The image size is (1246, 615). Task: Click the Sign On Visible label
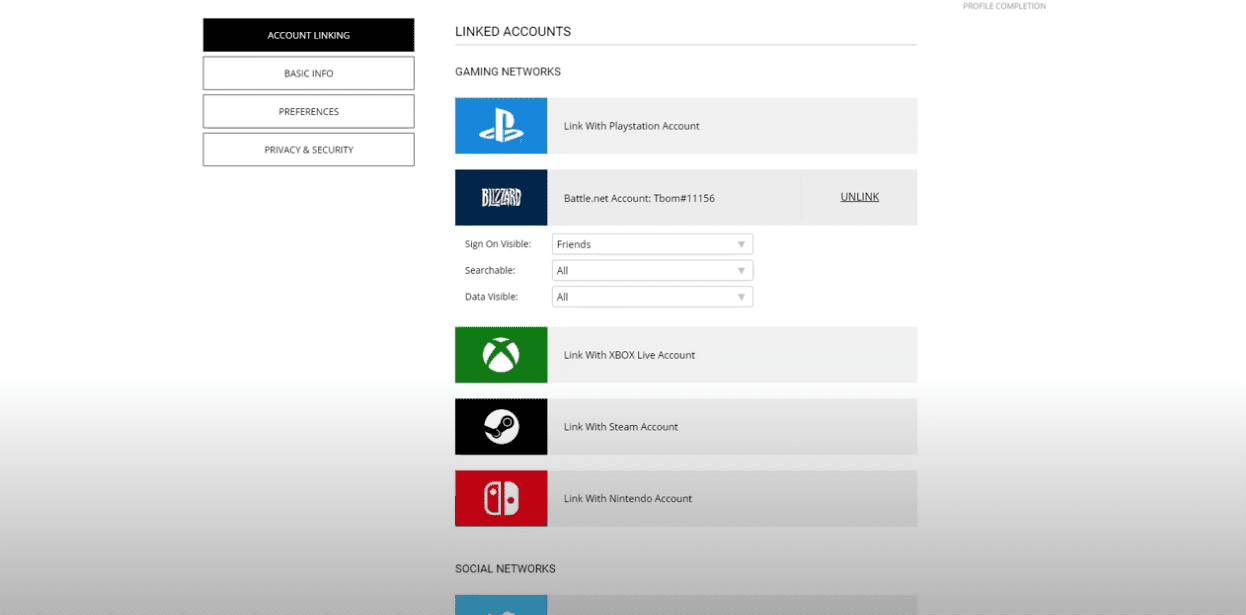coord(498,244)
